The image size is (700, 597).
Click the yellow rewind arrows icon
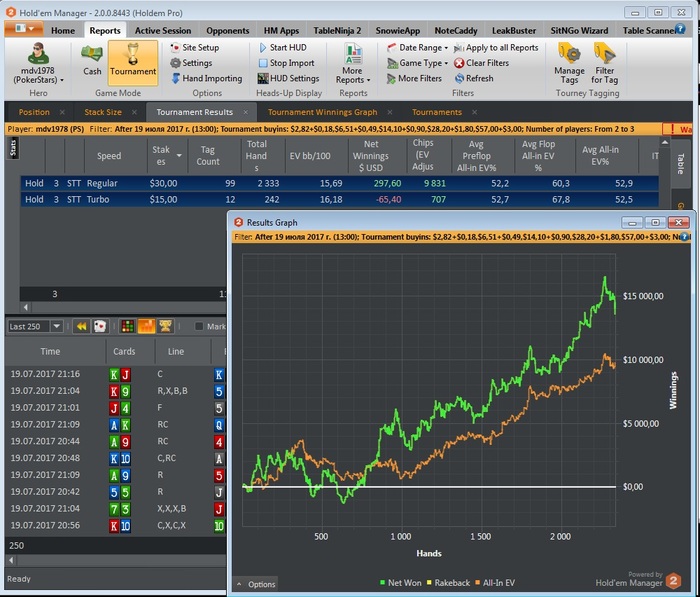tap(82, 326)
